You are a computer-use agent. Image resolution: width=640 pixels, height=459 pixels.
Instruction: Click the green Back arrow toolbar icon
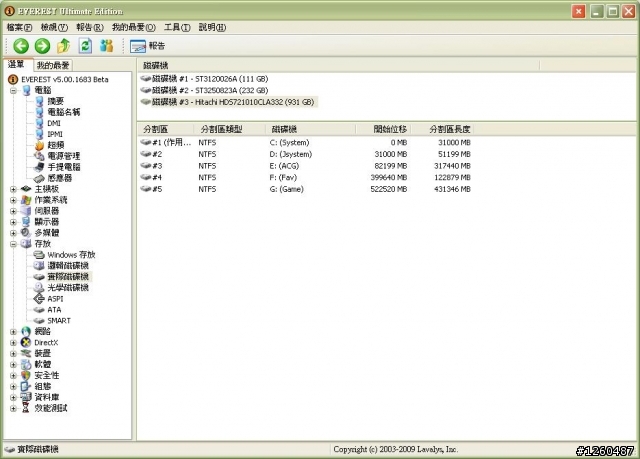click(21, 46)
